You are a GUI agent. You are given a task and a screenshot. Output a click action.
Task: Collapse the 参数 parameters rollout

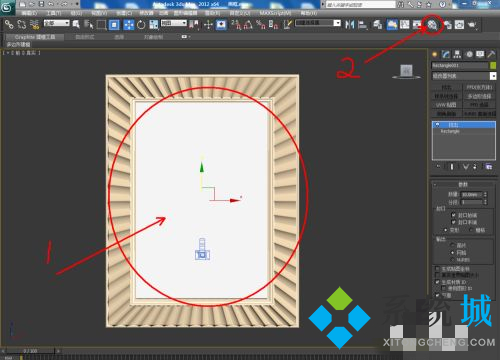463,184
